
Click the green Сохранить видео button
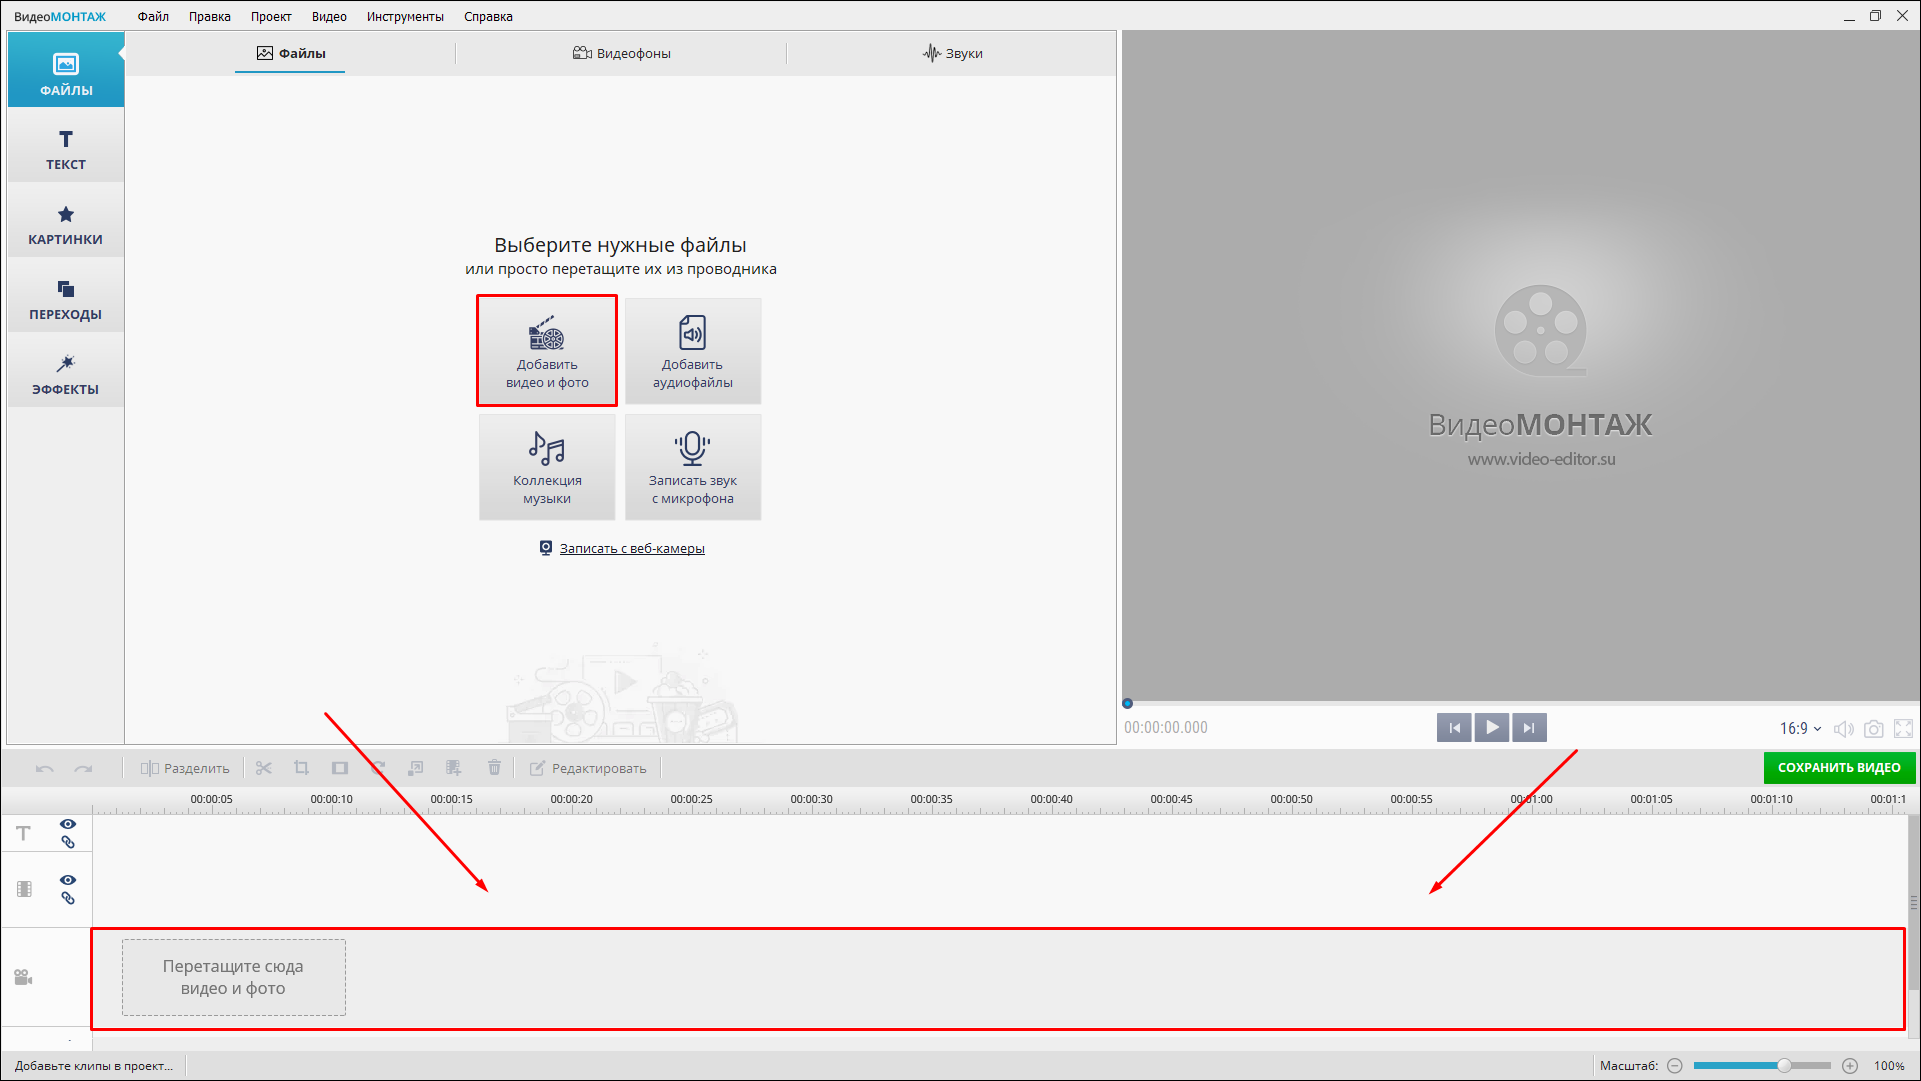pos(1838,768)
